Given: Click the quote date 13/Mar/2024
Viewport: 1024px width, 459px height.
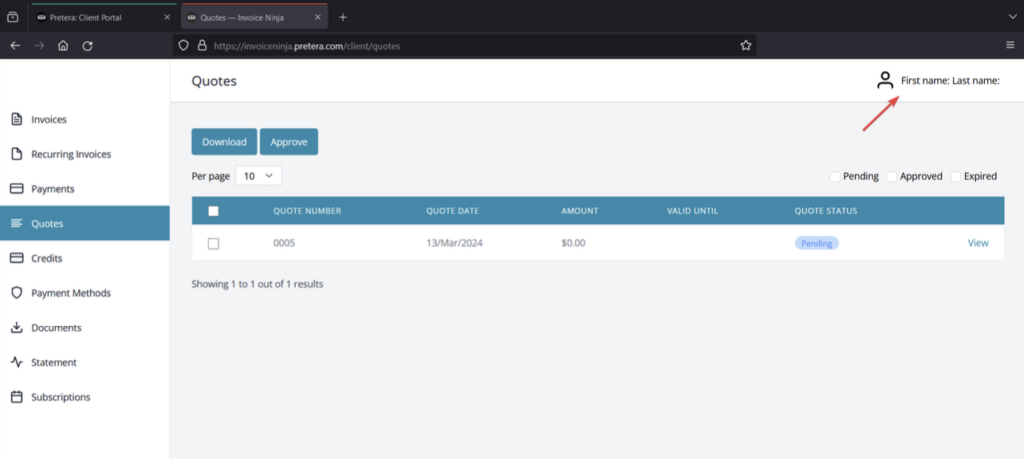Looking at the screenshot, I should pos(455,243).
